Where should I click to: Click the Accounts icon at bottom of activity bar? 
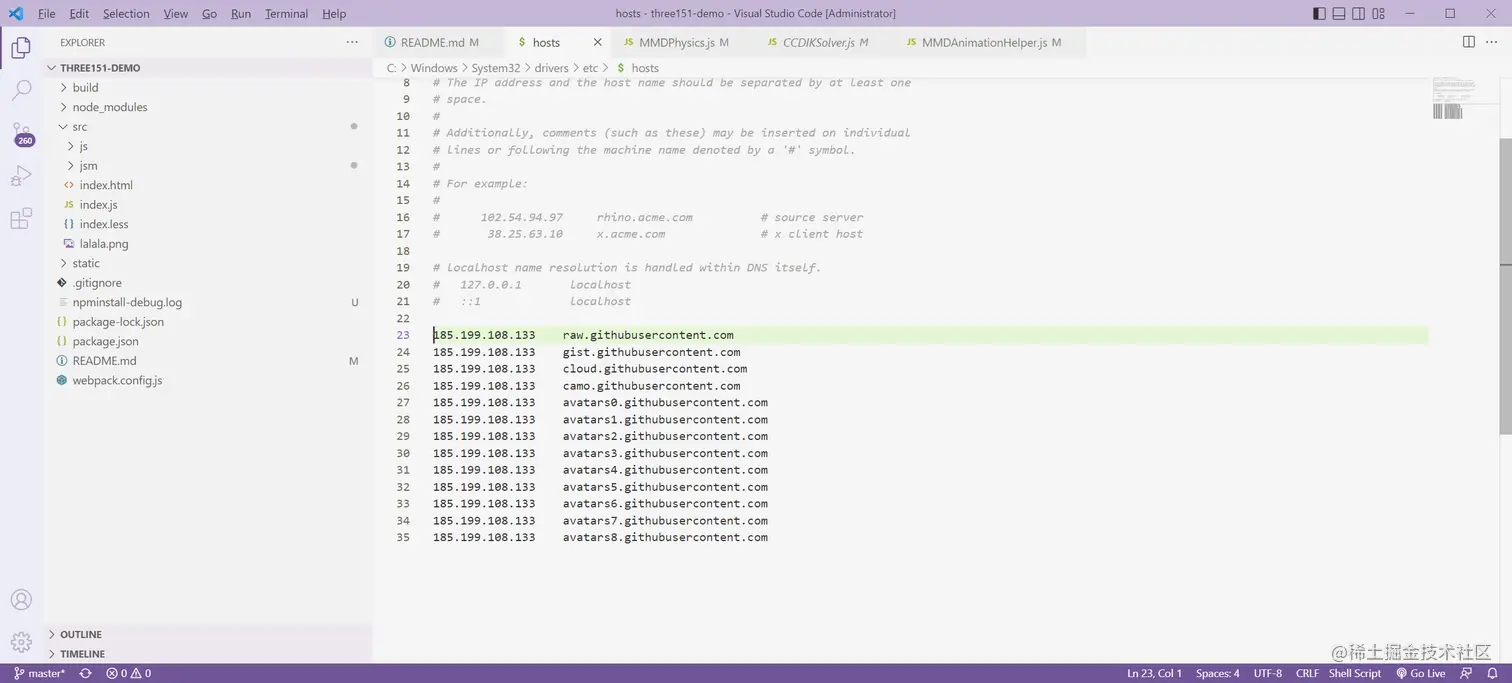pos(22,599)
